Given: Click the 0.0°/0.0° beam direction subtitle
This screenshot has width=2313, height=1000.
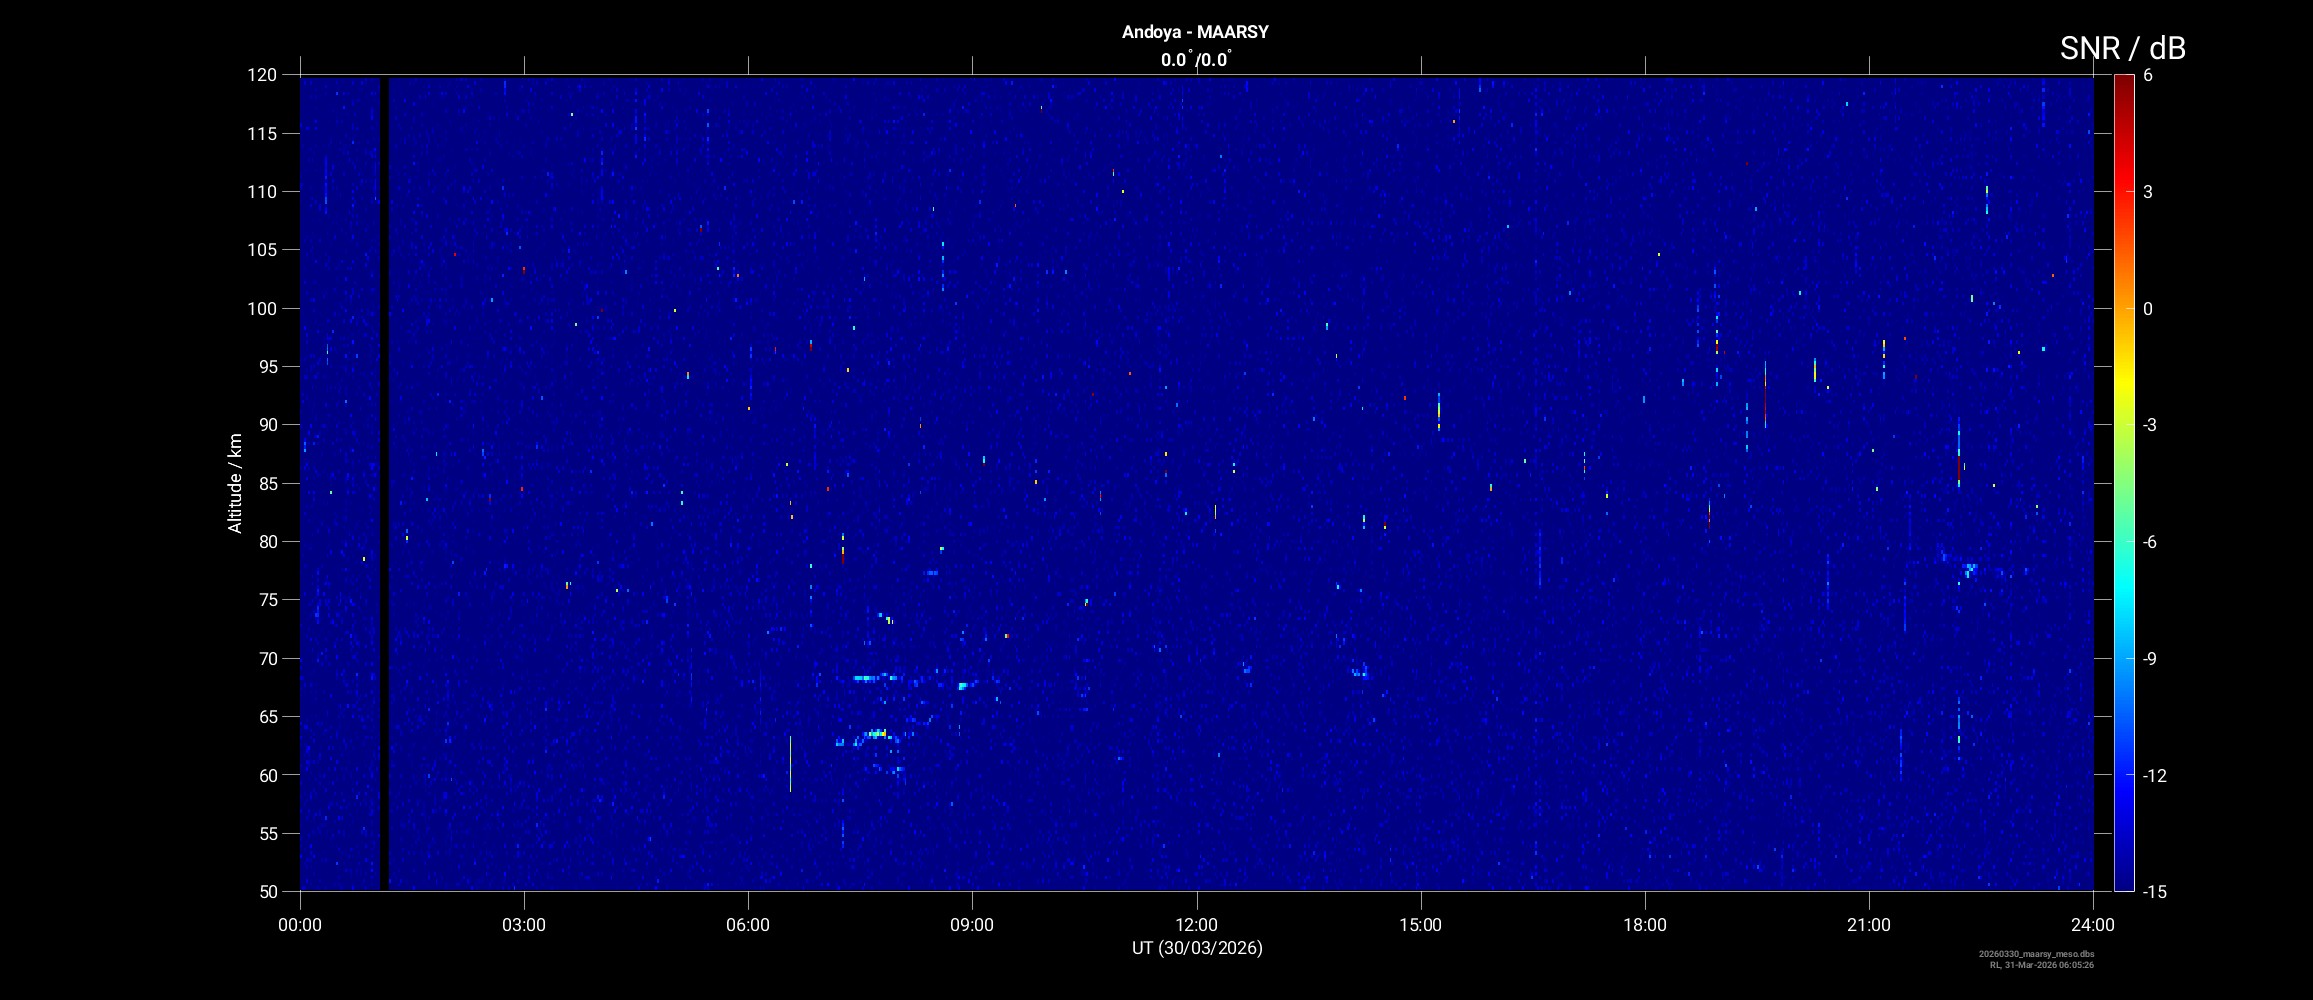Looking at the screenshot, I should [1195, 60].
